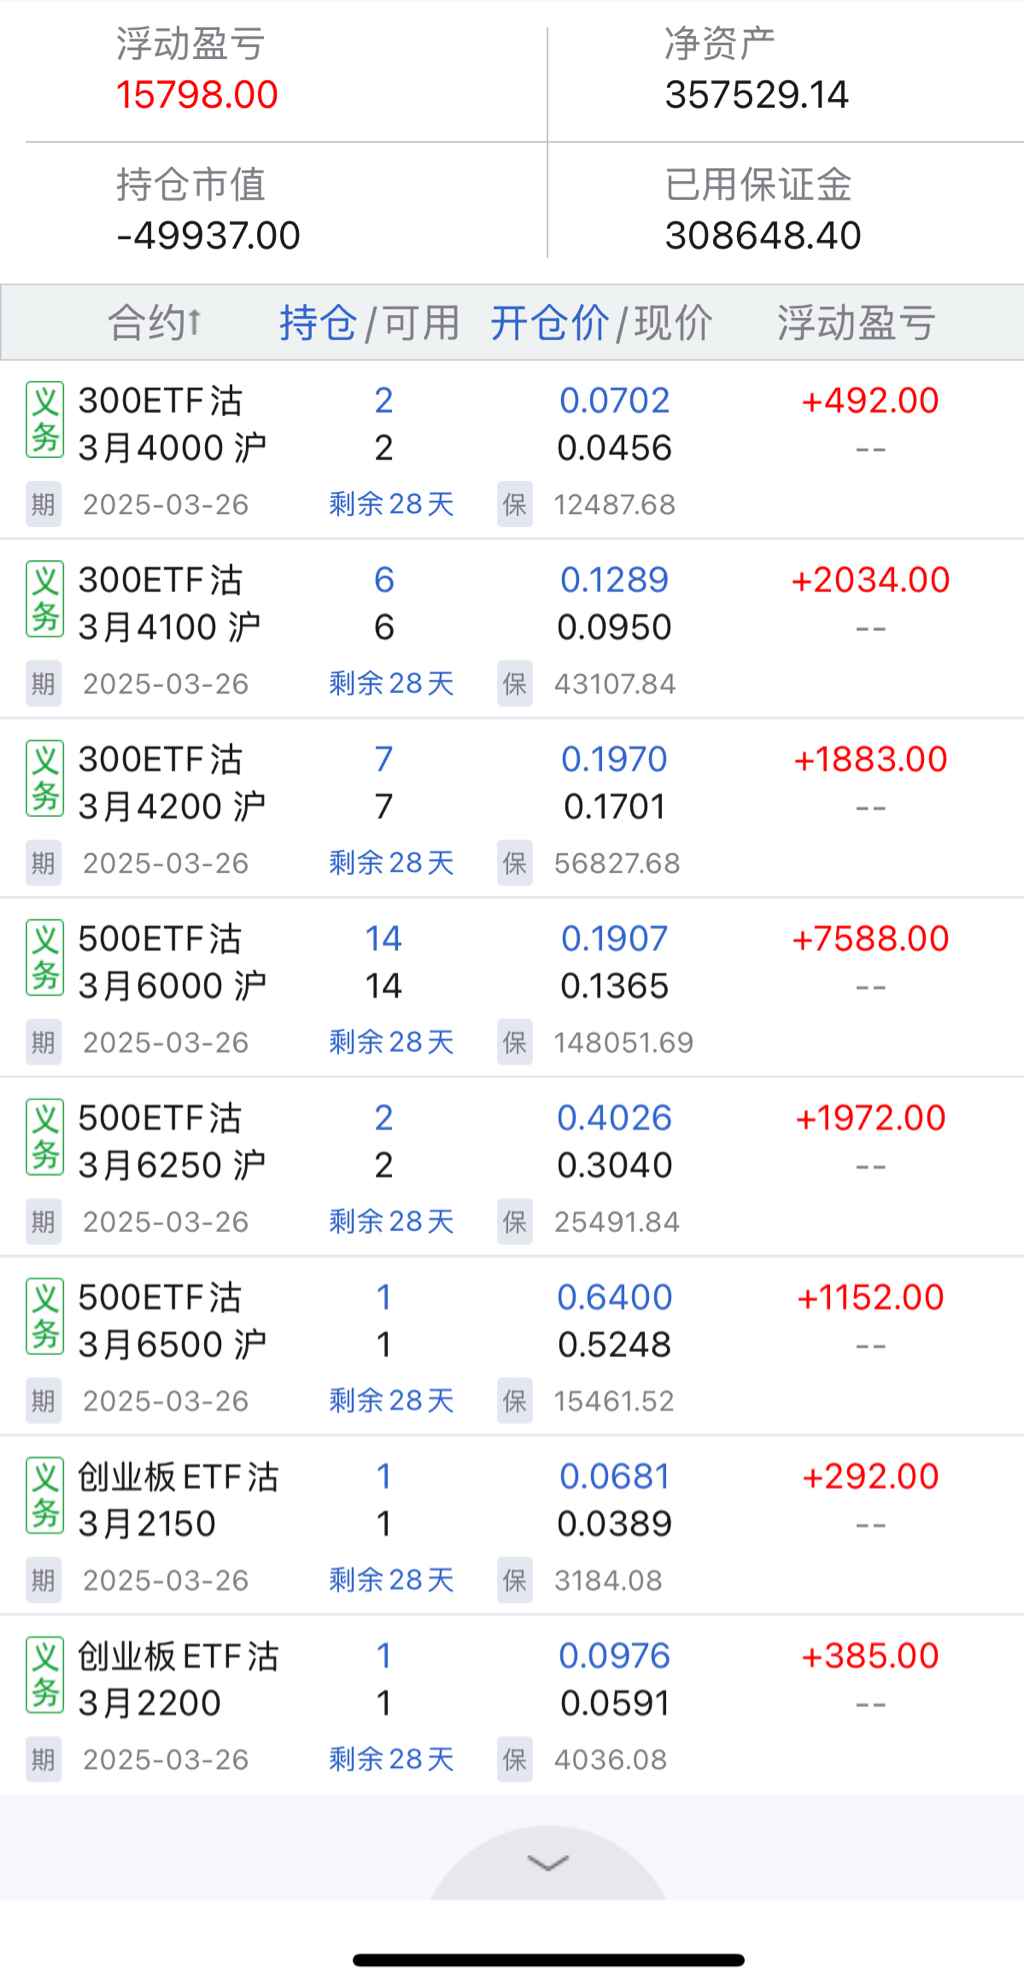Click the 保 margin icon of 500ETF 3月6250

[515, 1222]
